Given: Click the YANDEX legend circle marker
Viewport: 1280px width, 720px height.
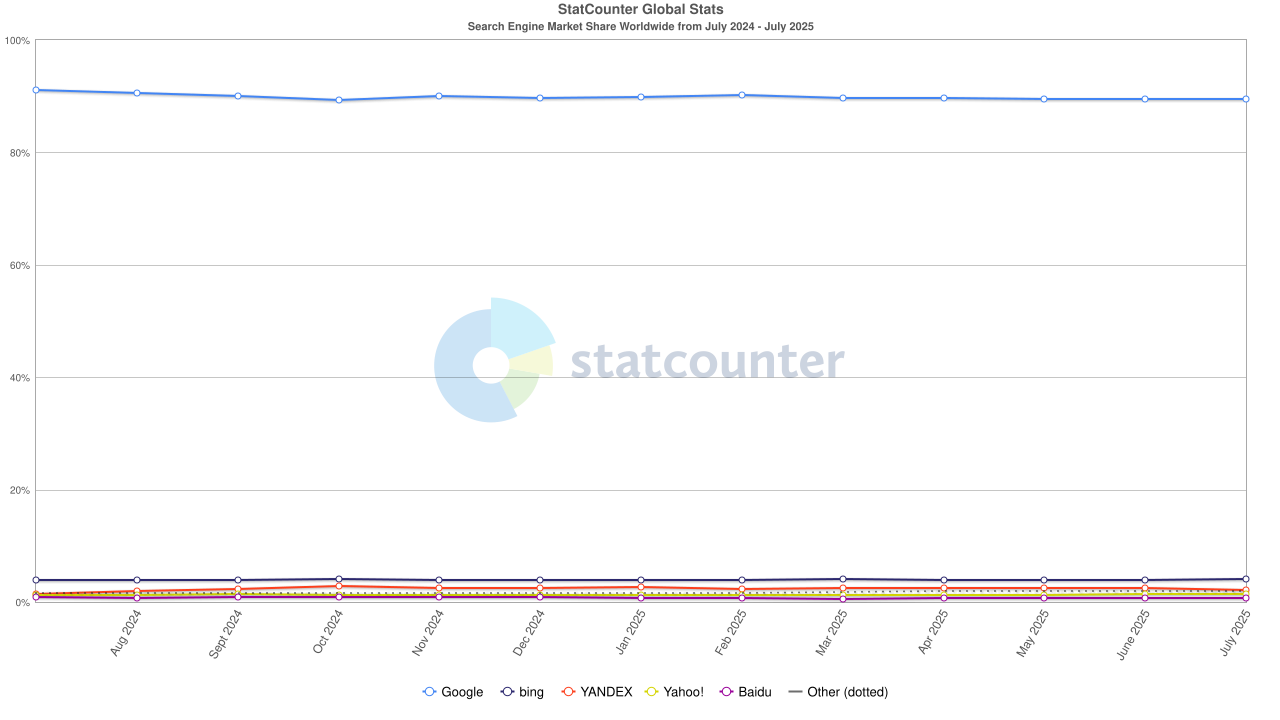Looking at the screenshot, I should (x=569, y=692).
